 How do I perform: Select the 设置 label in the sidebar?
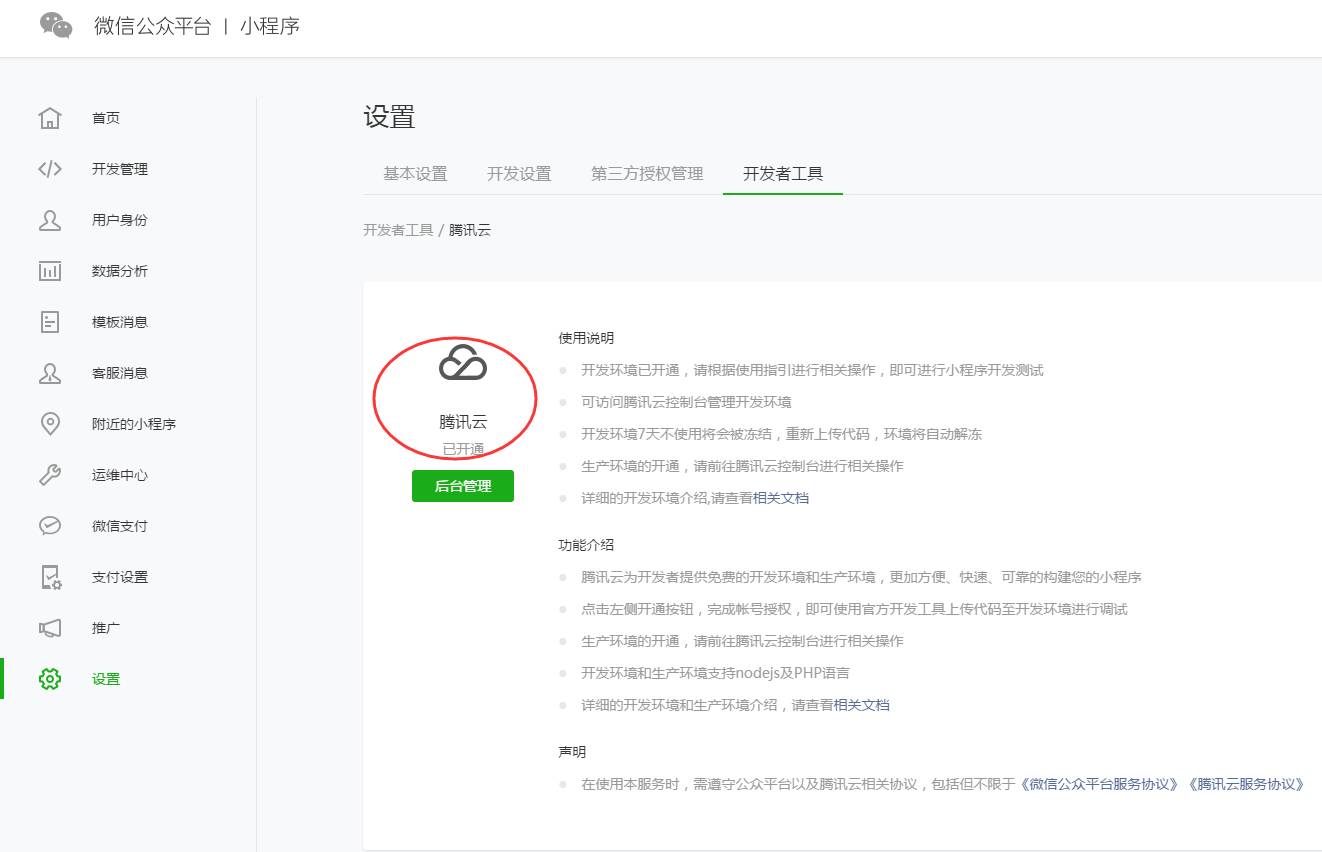pyautogui.click(x=106, y=679)
